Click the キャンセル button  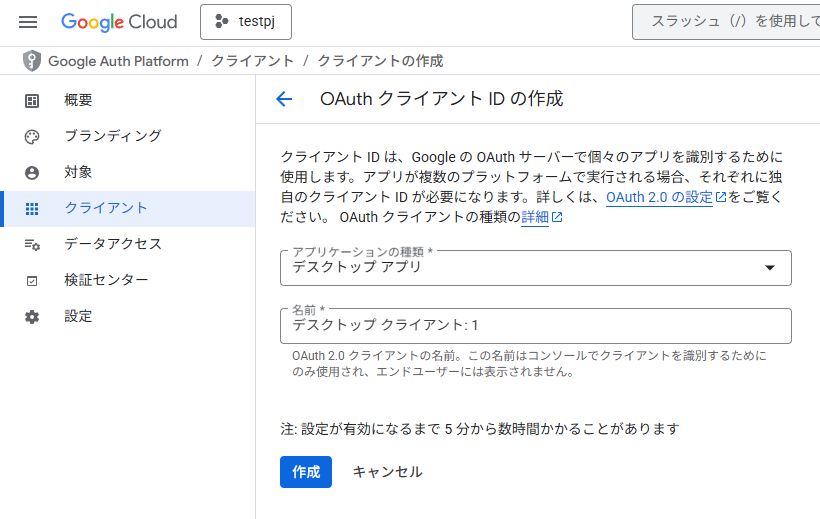[387, 471]
